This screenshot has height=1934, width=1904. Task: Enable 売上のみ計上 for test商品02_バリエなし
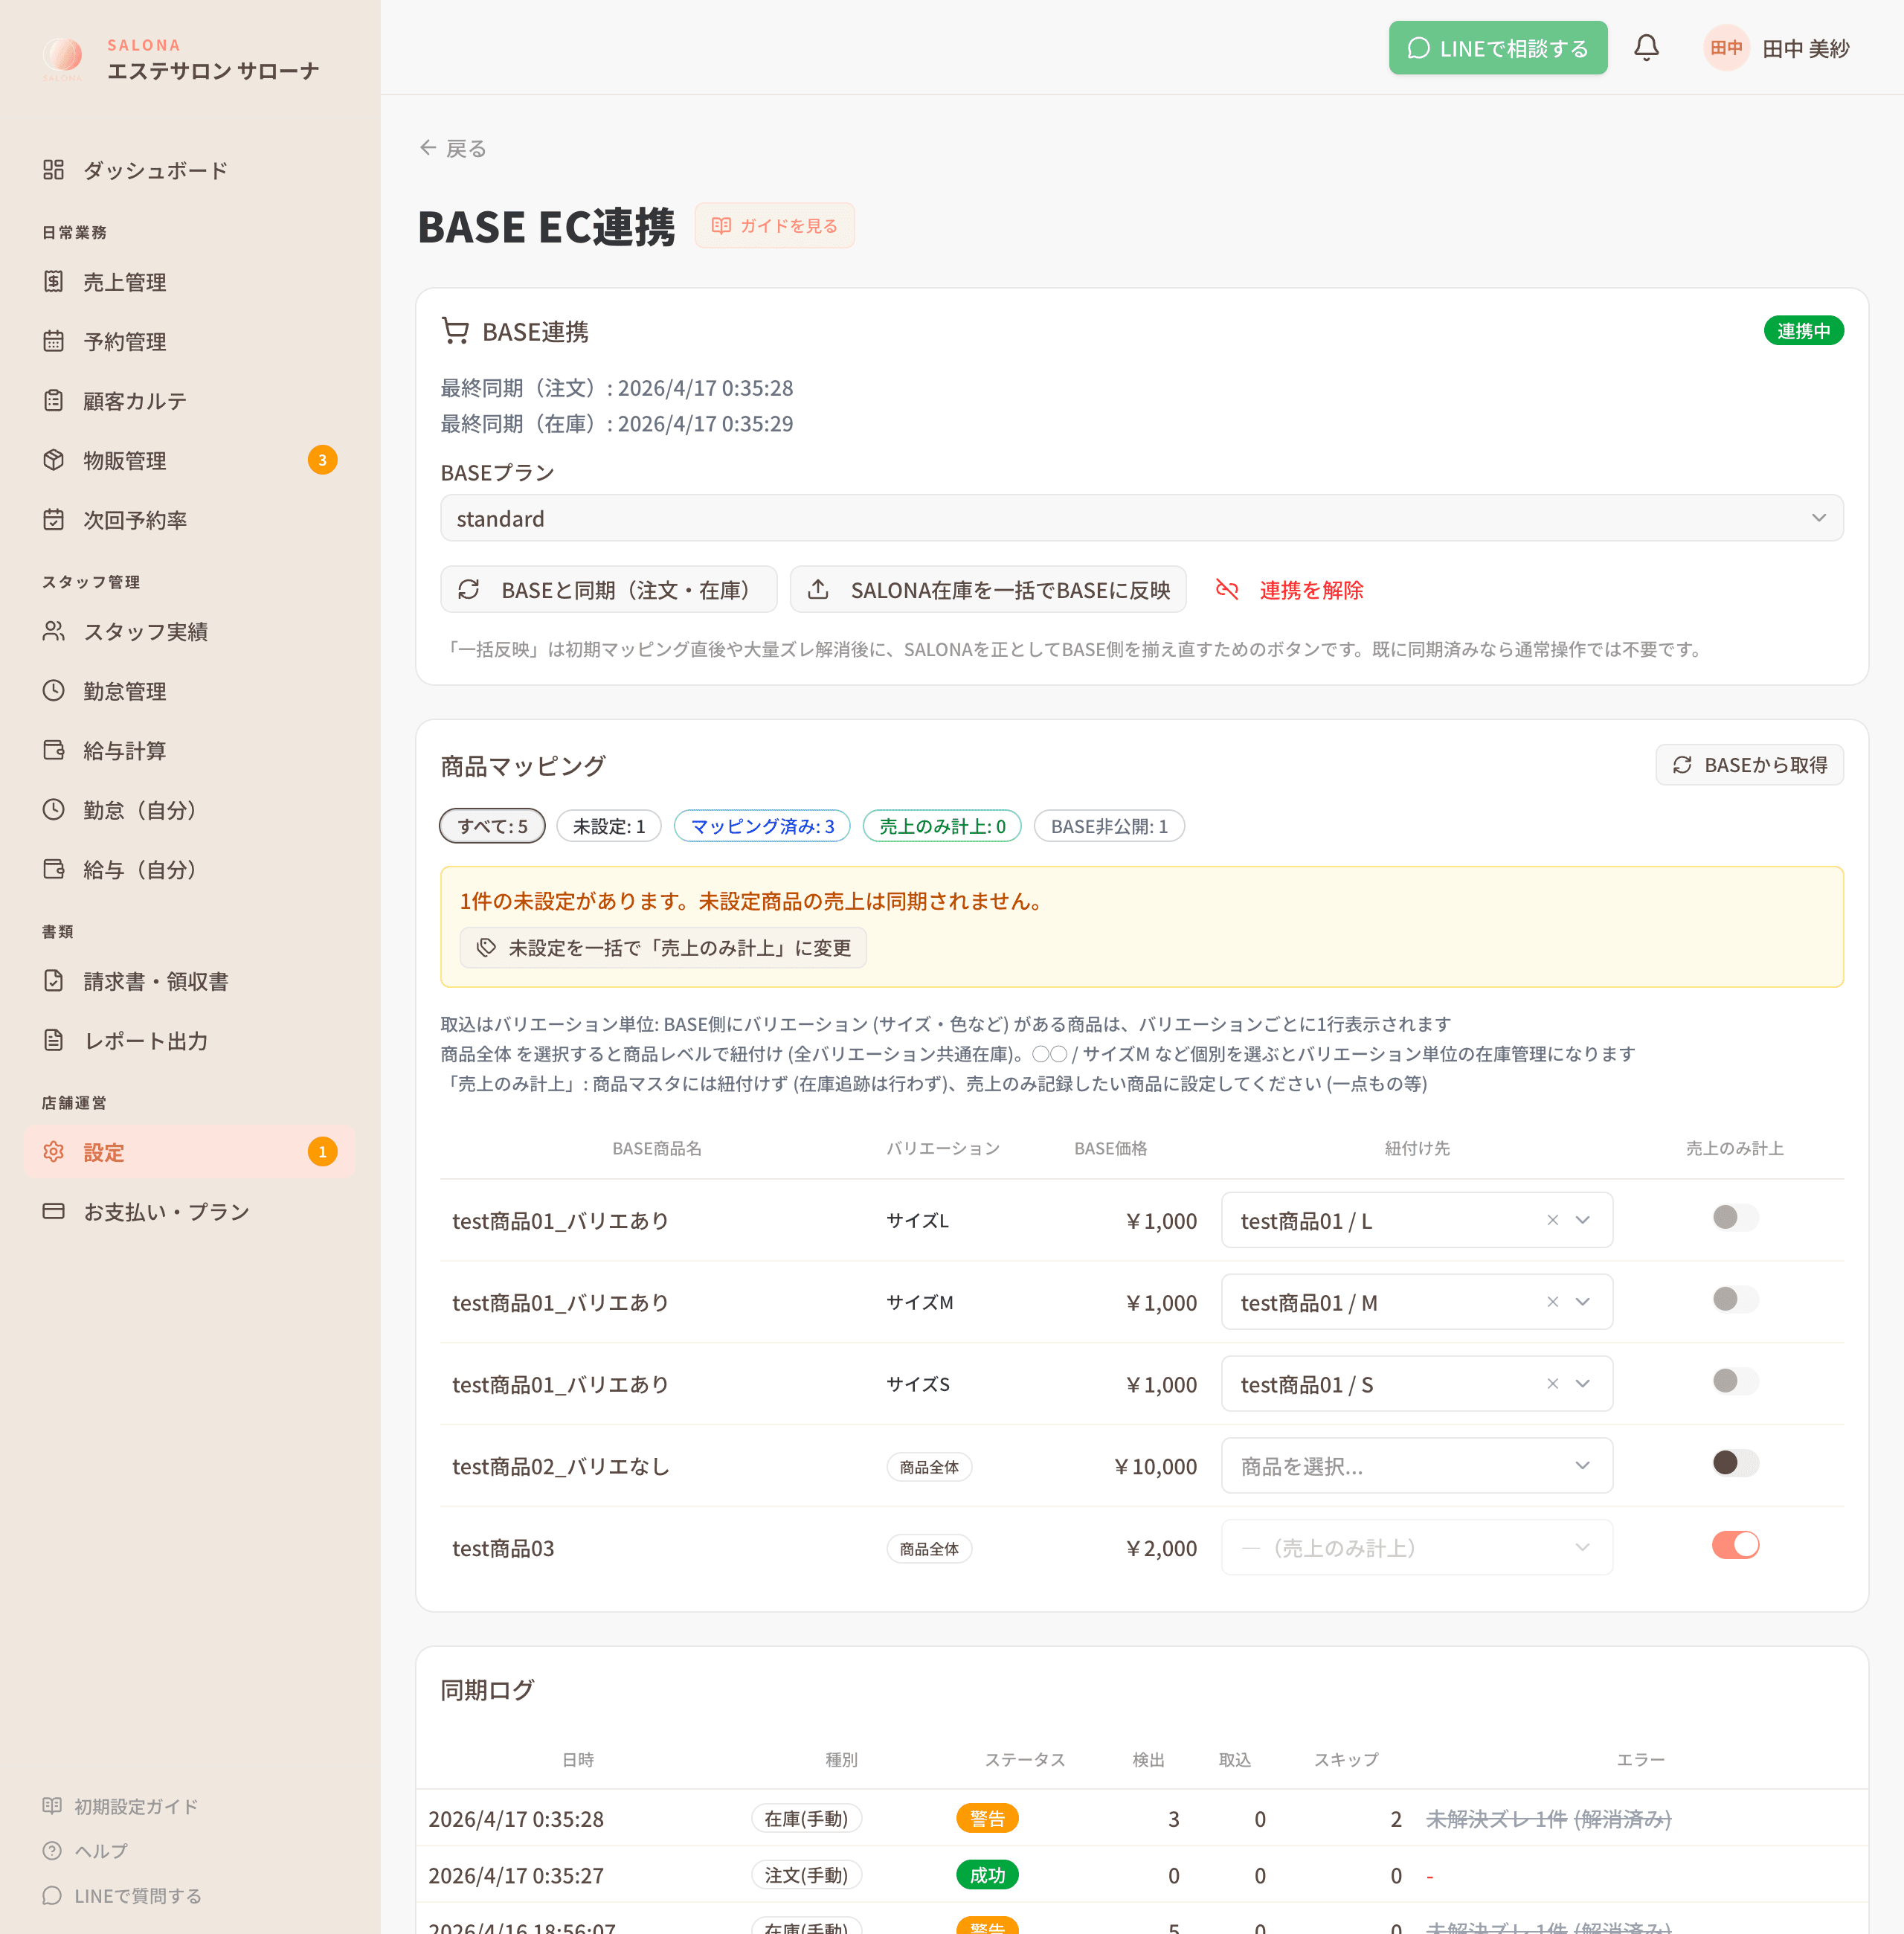1735,1464
